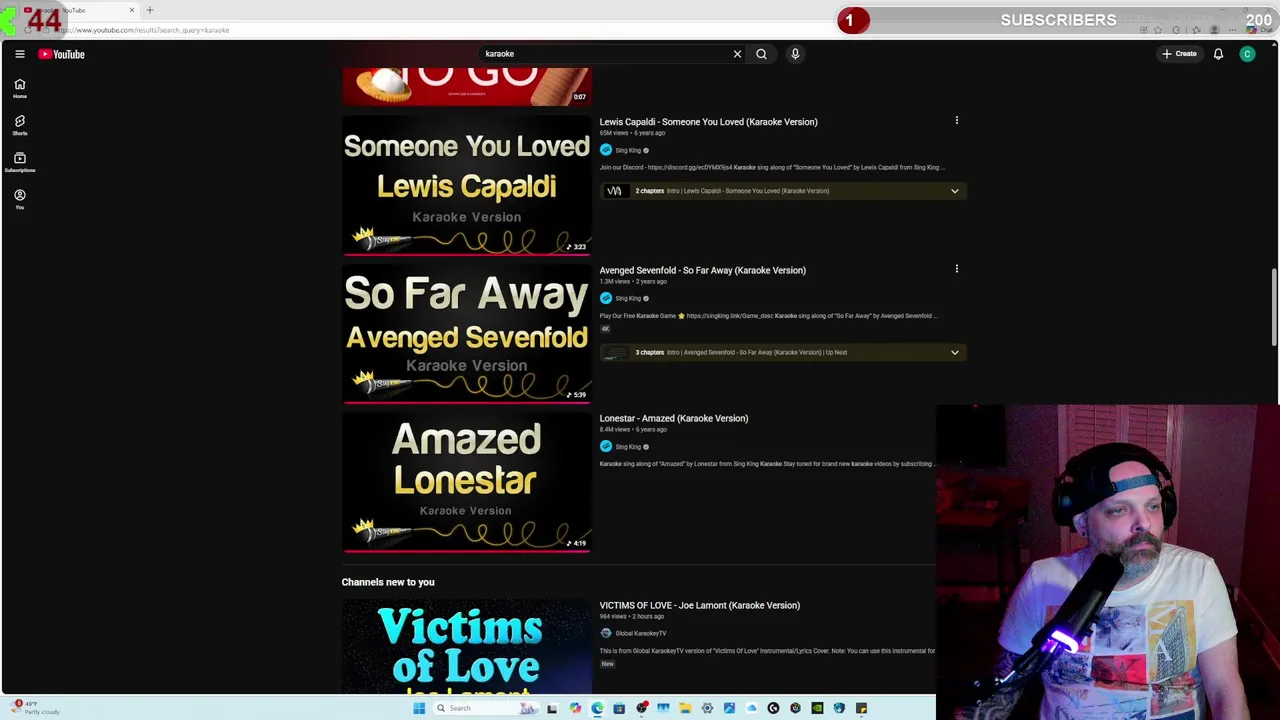Open Shorts from the sidebar
The width and height of the screenshot is (1280, 720).
(x=19, y=125)
